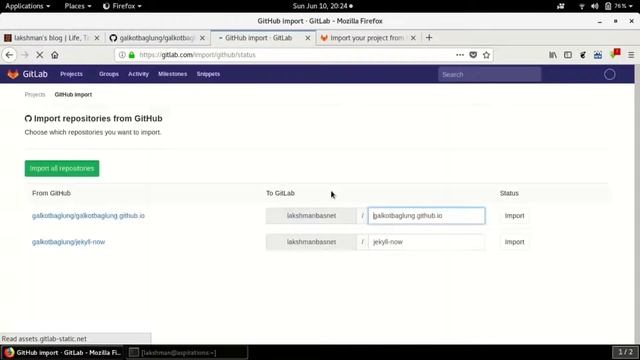Click the red download-arrow extension icon
Screen dimensions: 640x360
(615, 54)
